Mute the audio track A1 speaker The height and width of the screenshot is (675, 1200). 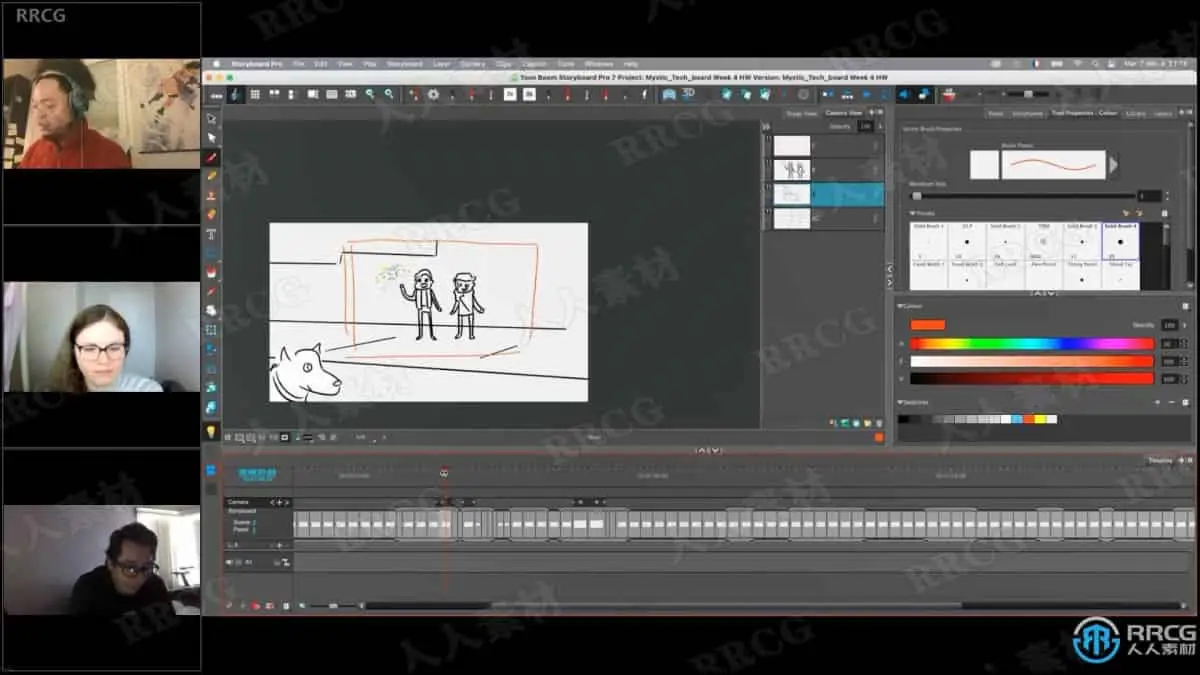(x=230, y=562)
